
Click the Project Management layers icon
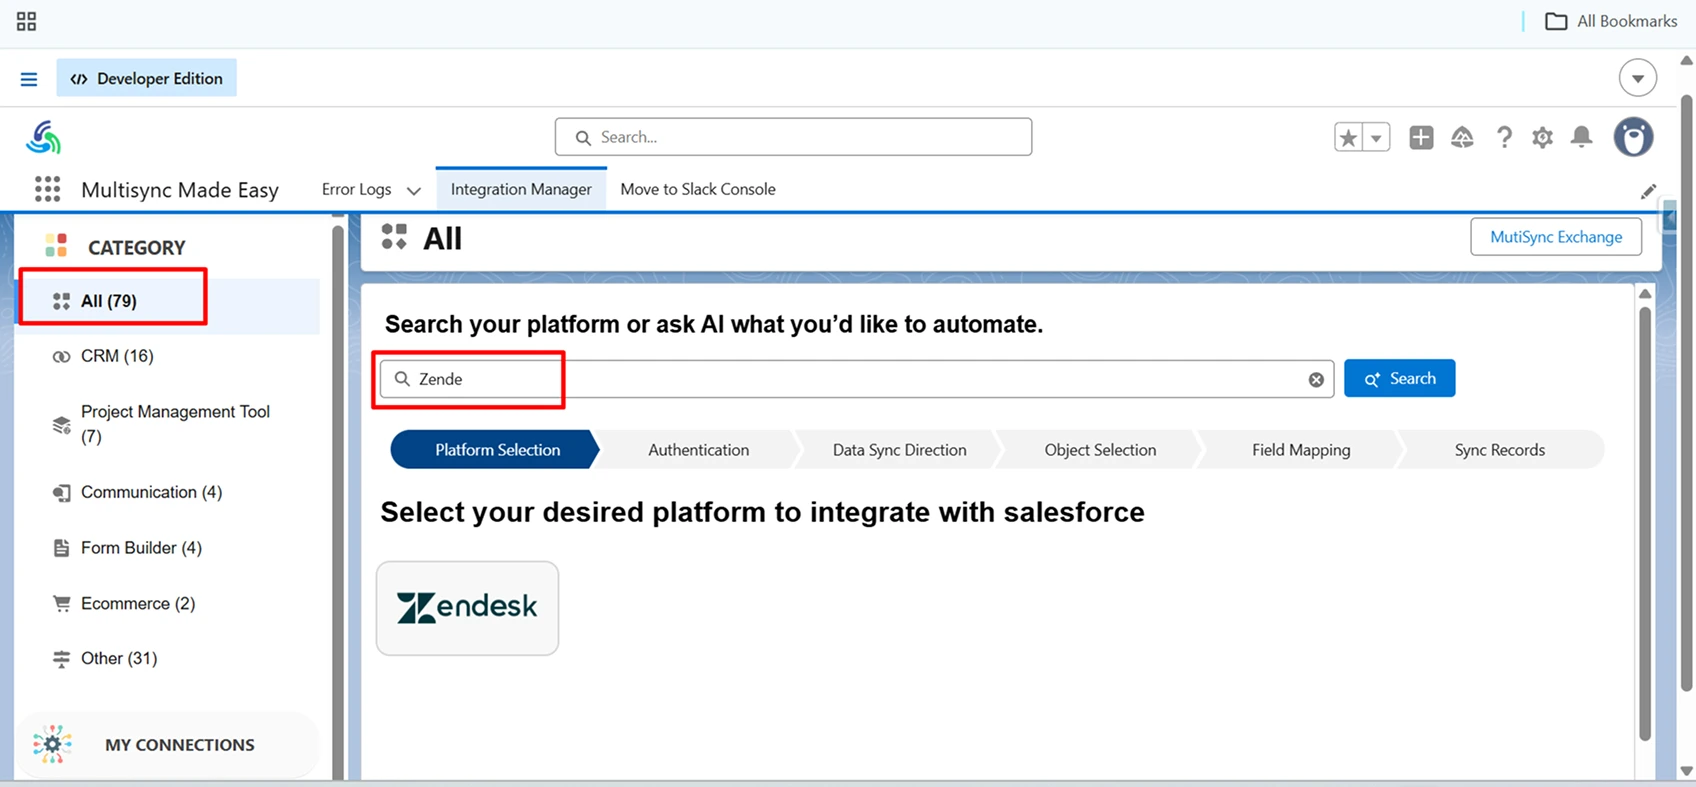click(x=61, y=425)
